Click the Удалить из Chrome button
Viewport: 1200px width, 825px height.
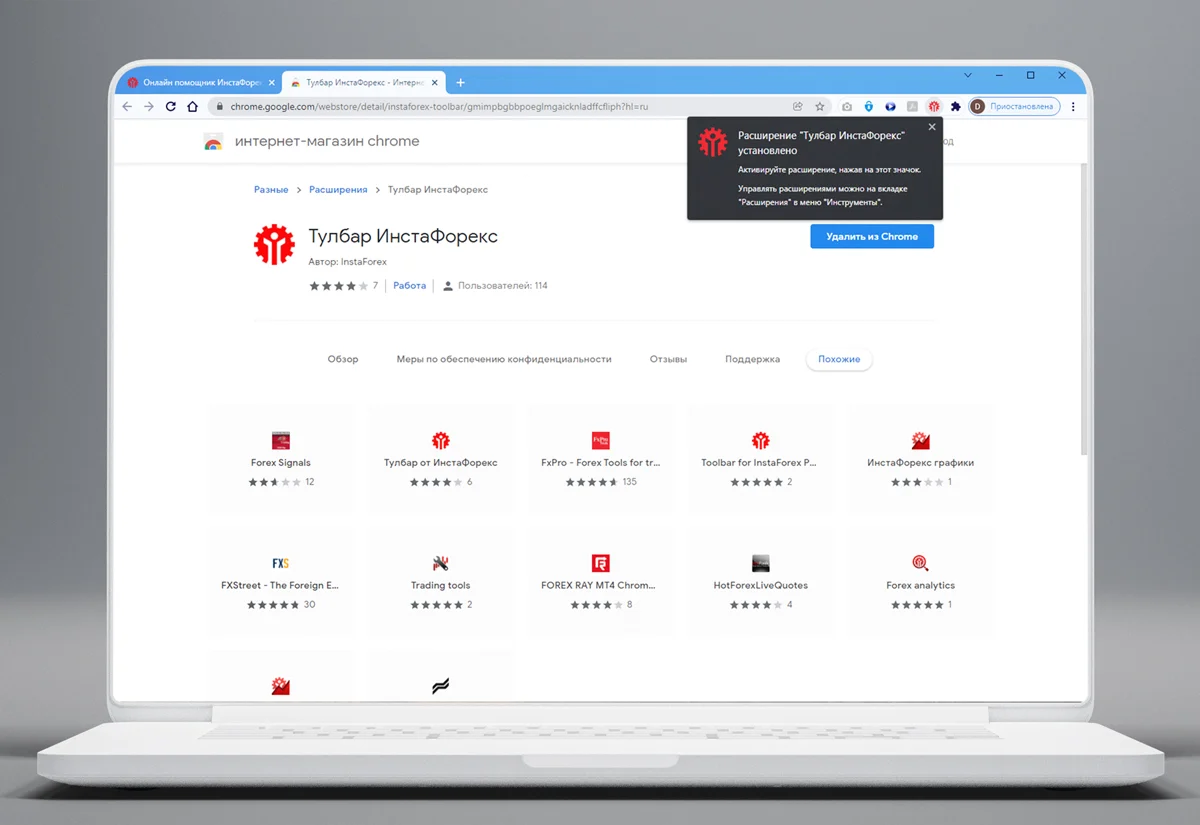(x=871, y=237)
